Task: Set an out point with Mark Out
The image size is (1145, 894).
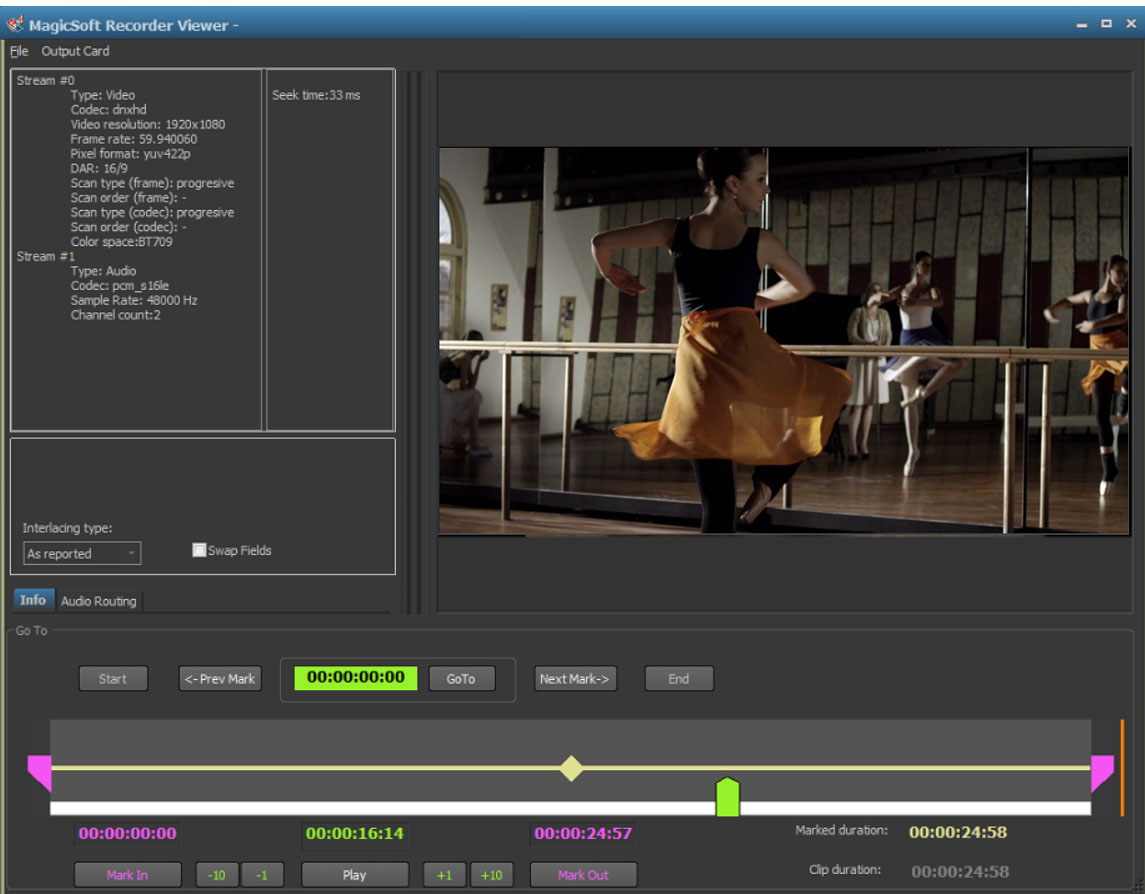Action: (x=583, y=874)
